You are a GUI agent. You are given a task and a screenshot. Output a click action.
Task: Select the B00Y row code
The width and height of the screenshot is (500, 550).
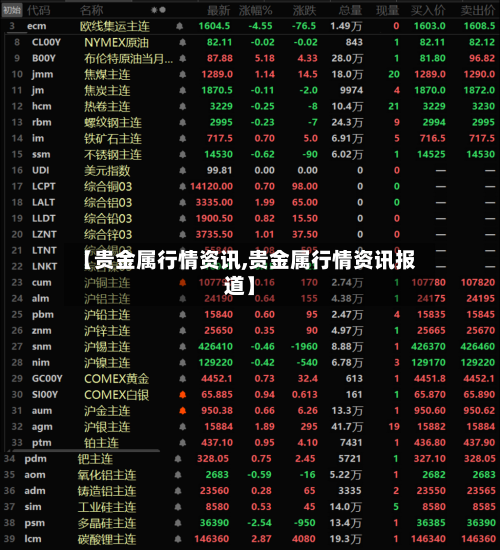pos(44,58)
